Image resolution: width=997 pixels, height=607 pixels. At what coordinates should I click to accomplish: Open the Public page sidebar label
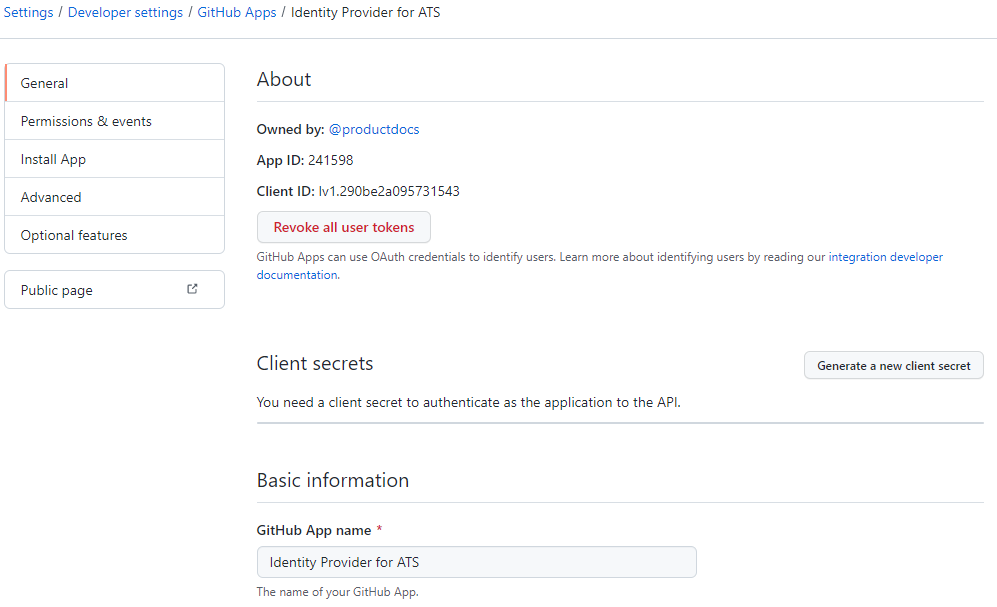(57, 290)
